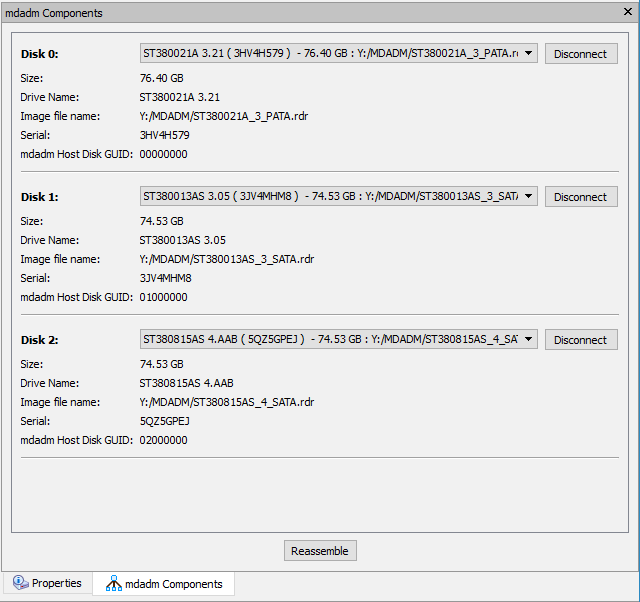The height and width of the screenshot is (602, 640).
Task: Click host disk GUID 02000000
Action: 163,440
